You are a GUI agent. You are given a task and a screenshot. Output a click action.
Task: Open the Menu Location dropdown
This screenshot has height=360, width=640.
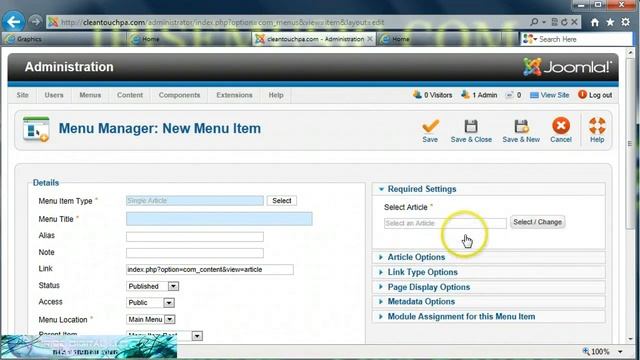tap(151, 319)
